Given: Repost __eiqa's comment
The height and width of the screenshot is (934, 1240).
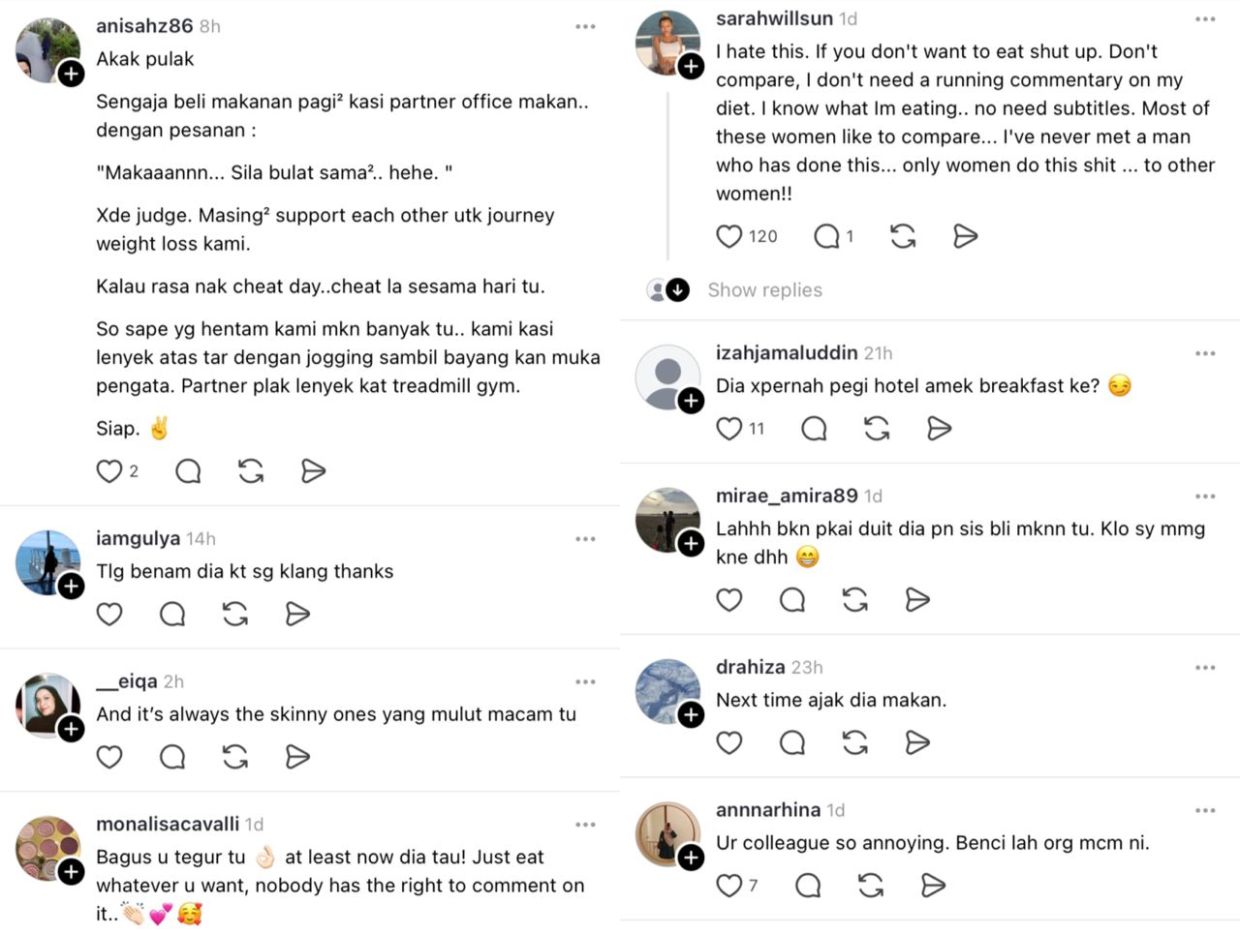Looking at the screenshot, I should (235, 756).
